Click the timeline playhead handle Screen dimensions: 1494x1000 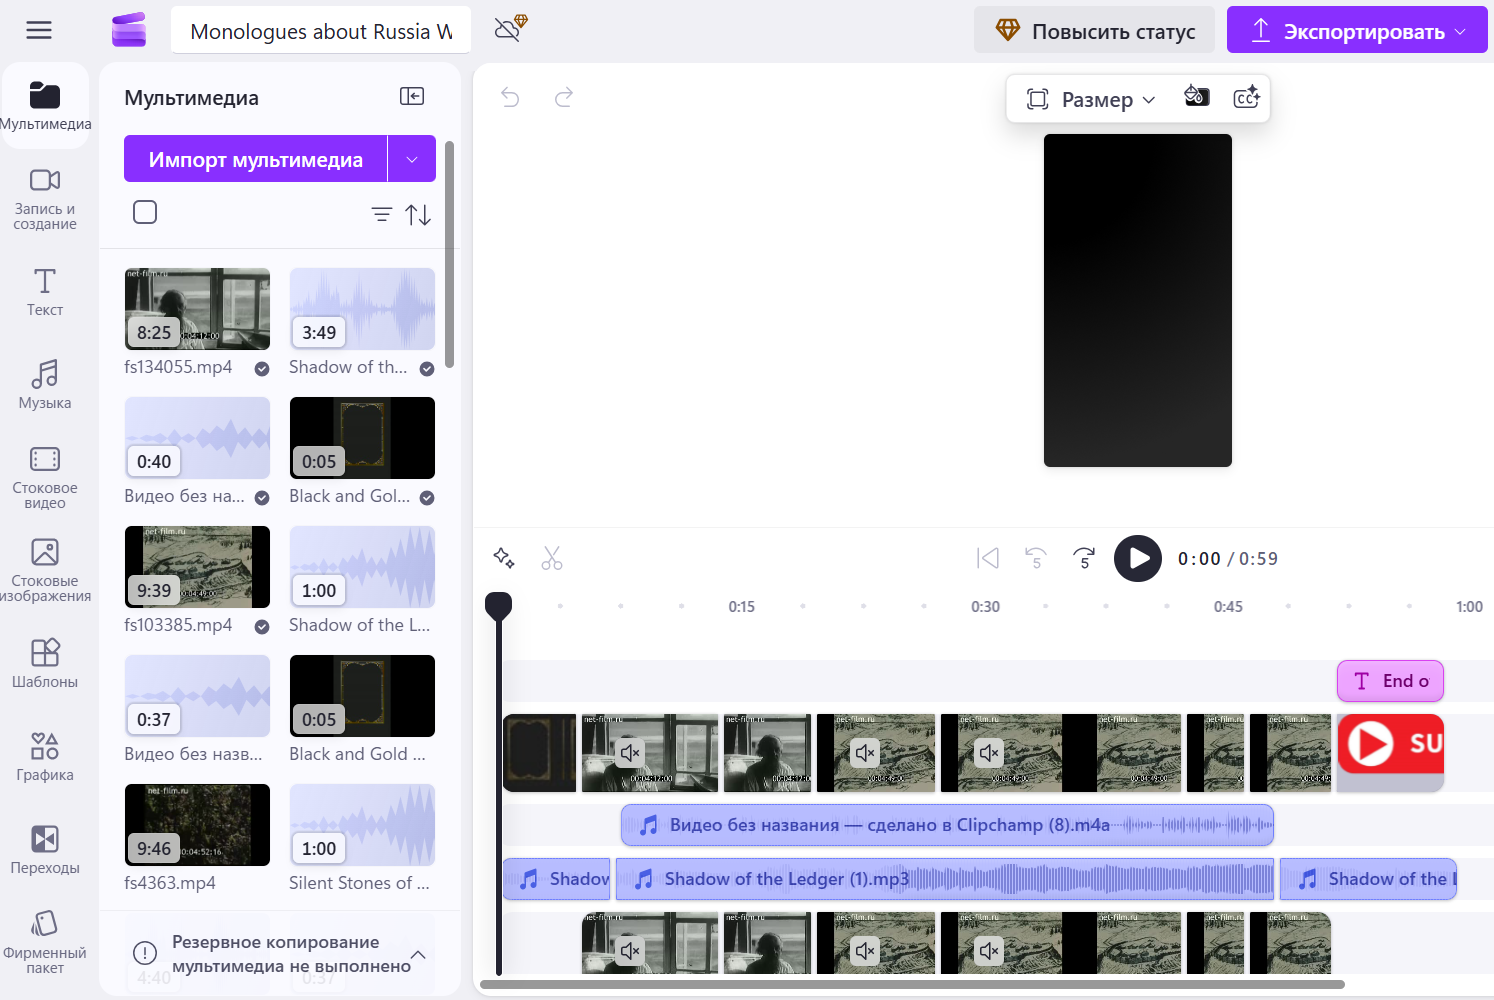coord(498,604)
